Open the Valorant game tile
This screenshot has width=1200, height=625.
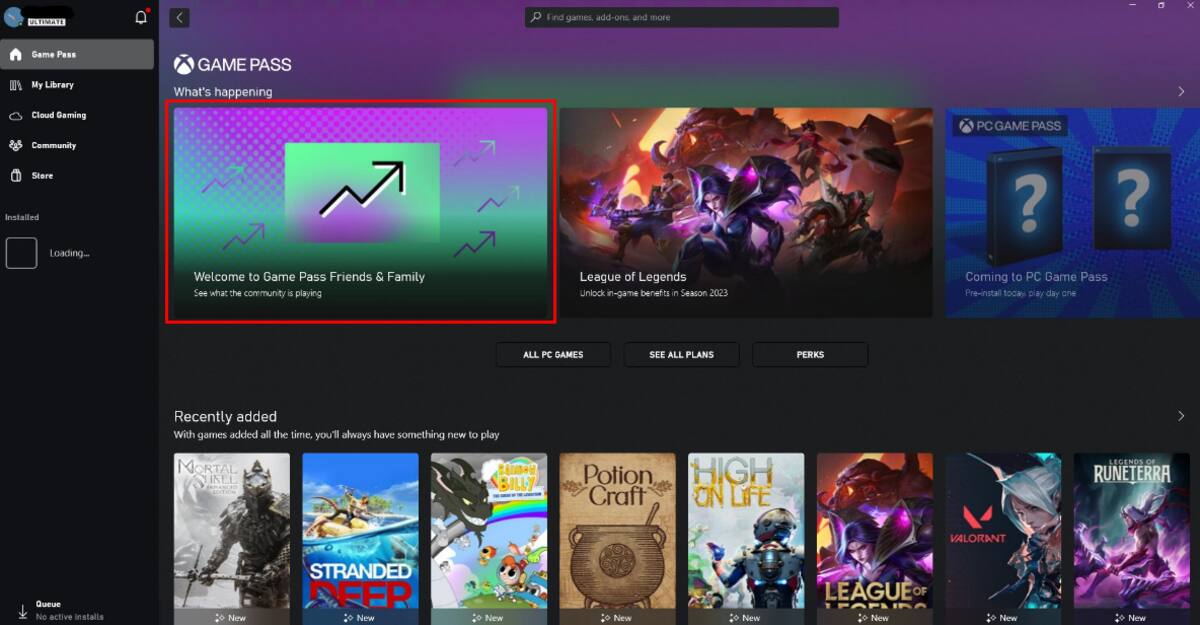1003,538
